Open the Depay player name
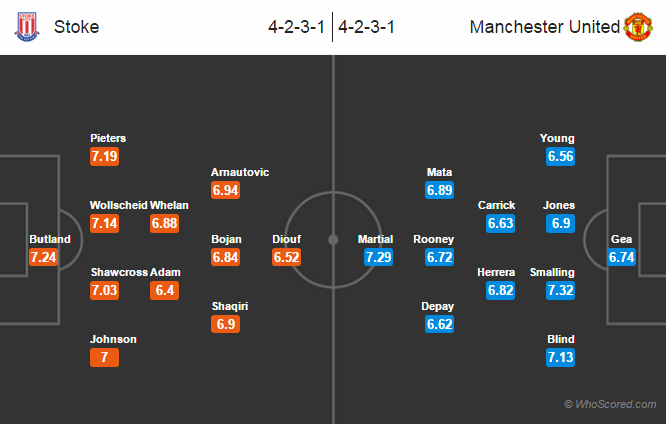 tap(439, 306)
